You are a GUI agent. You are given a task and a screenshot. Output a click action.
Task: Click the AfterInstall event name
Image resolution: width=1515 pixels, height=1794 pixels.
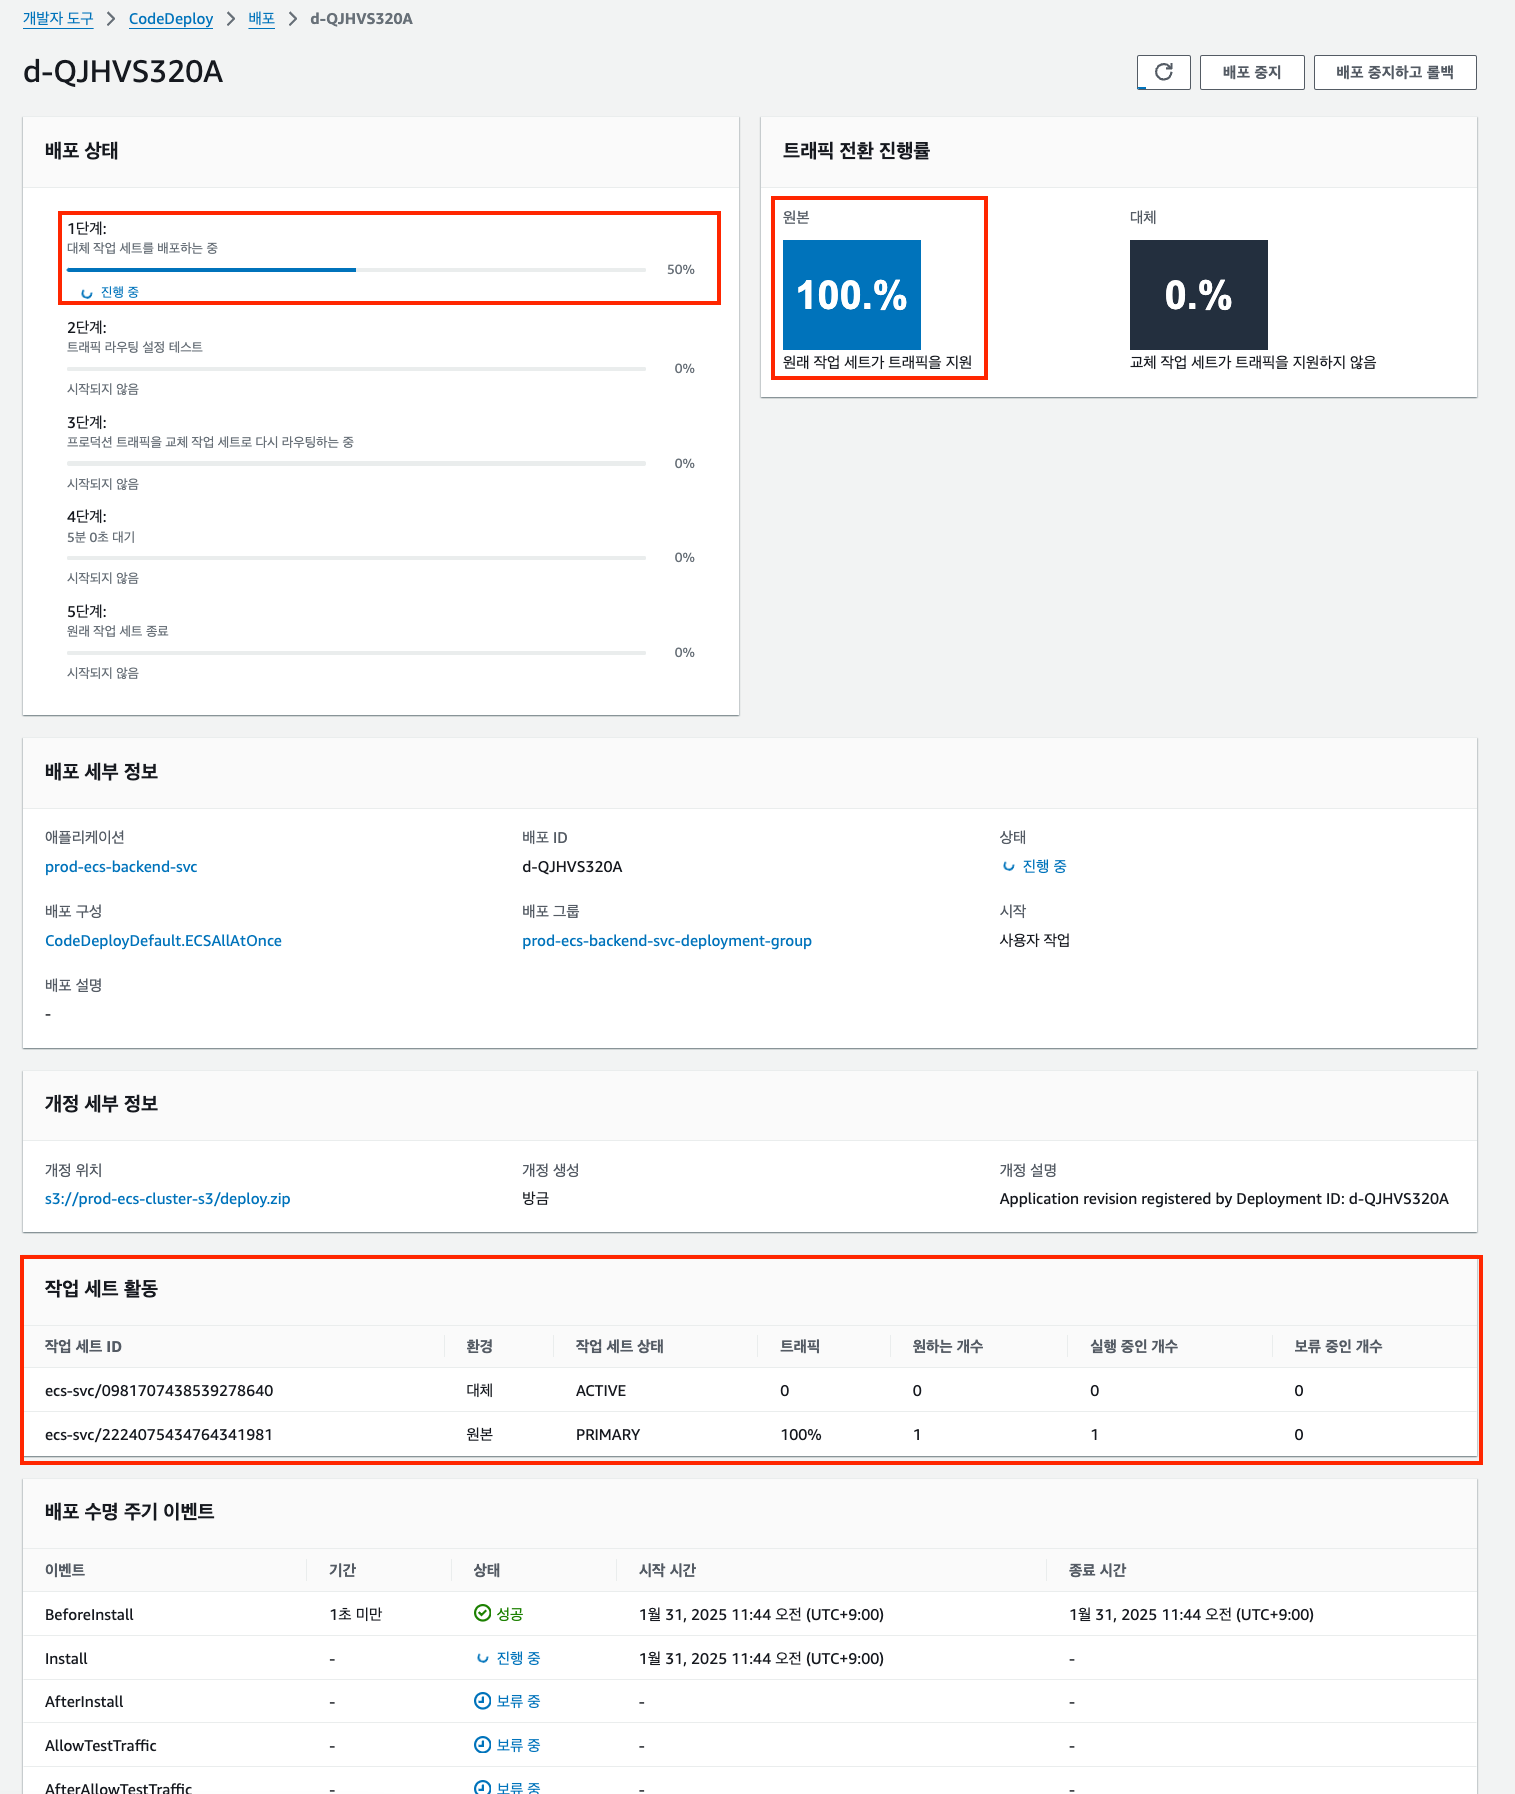pos(84,1702)
